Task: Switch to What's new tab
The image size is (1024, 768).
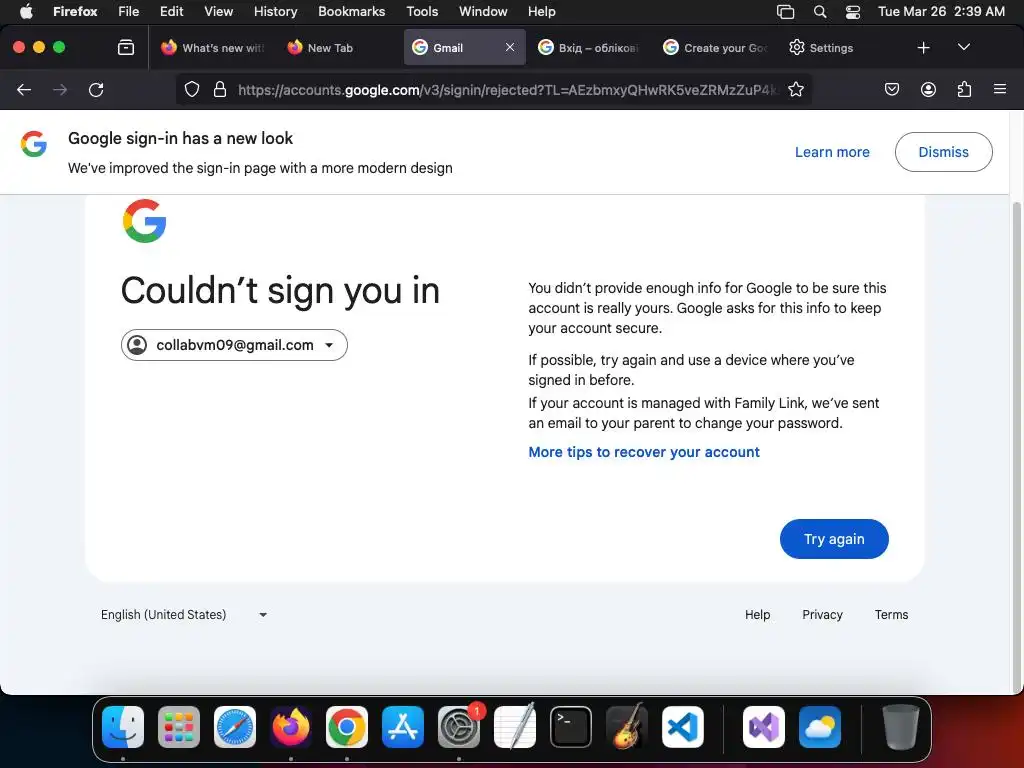Action: (x=213, y=48)
